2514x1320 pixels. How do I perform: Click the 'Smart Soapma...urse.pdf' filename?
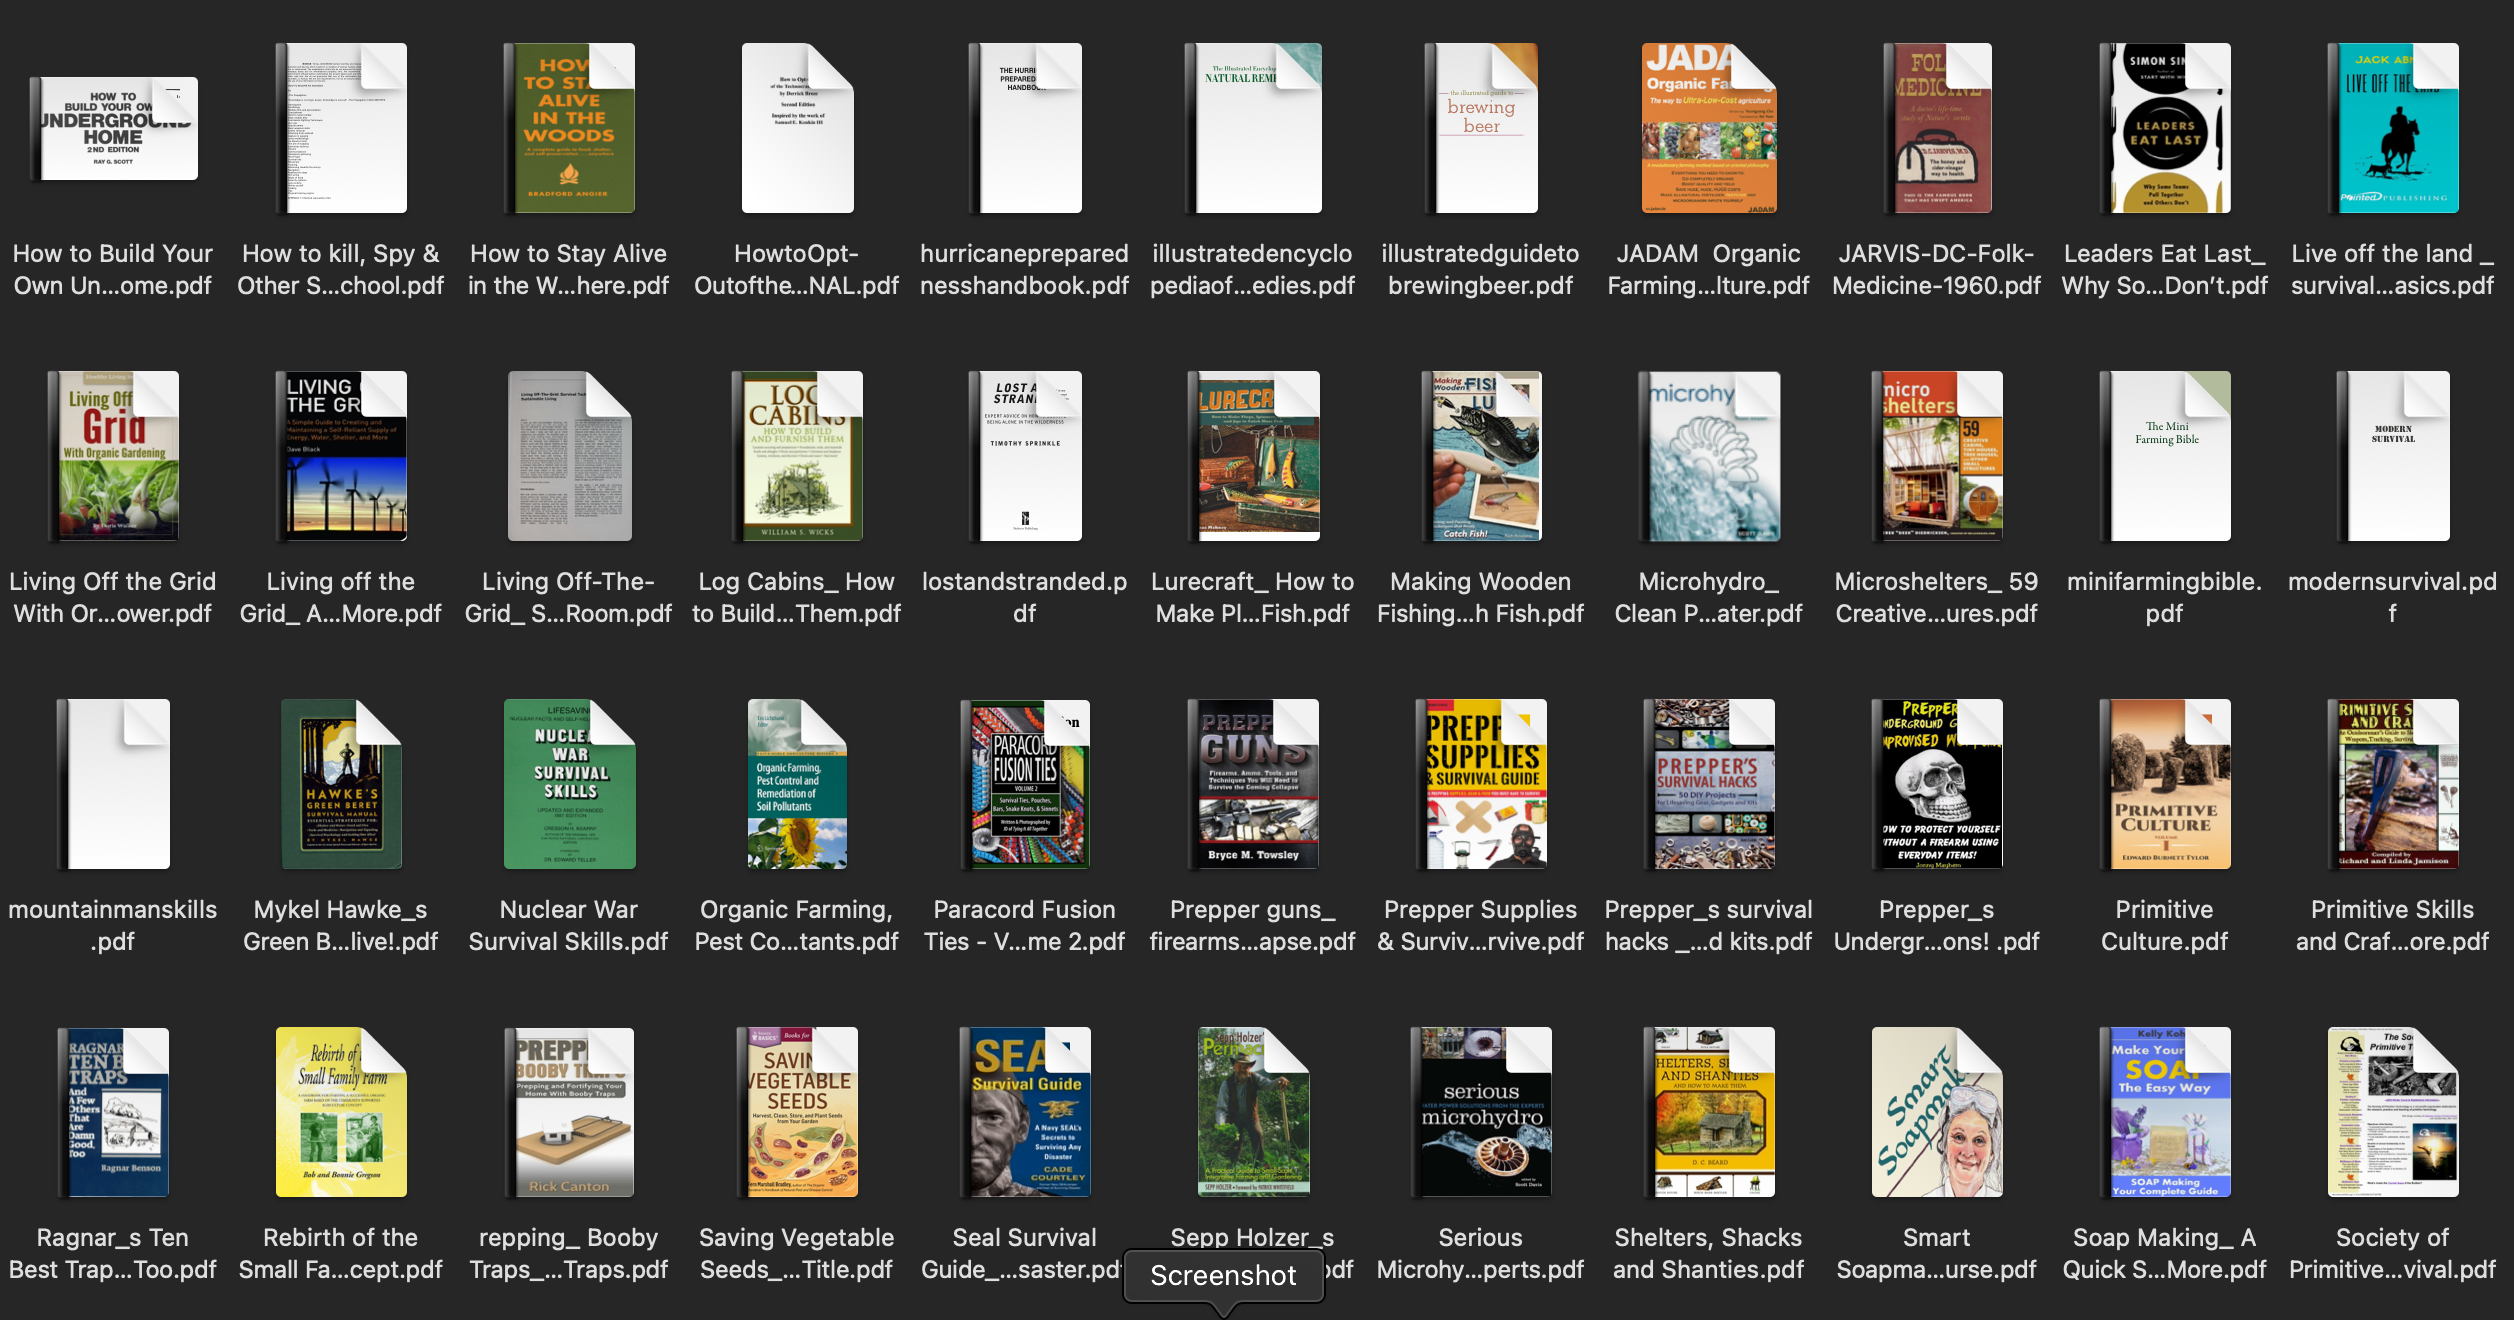click(1937, 1254)
